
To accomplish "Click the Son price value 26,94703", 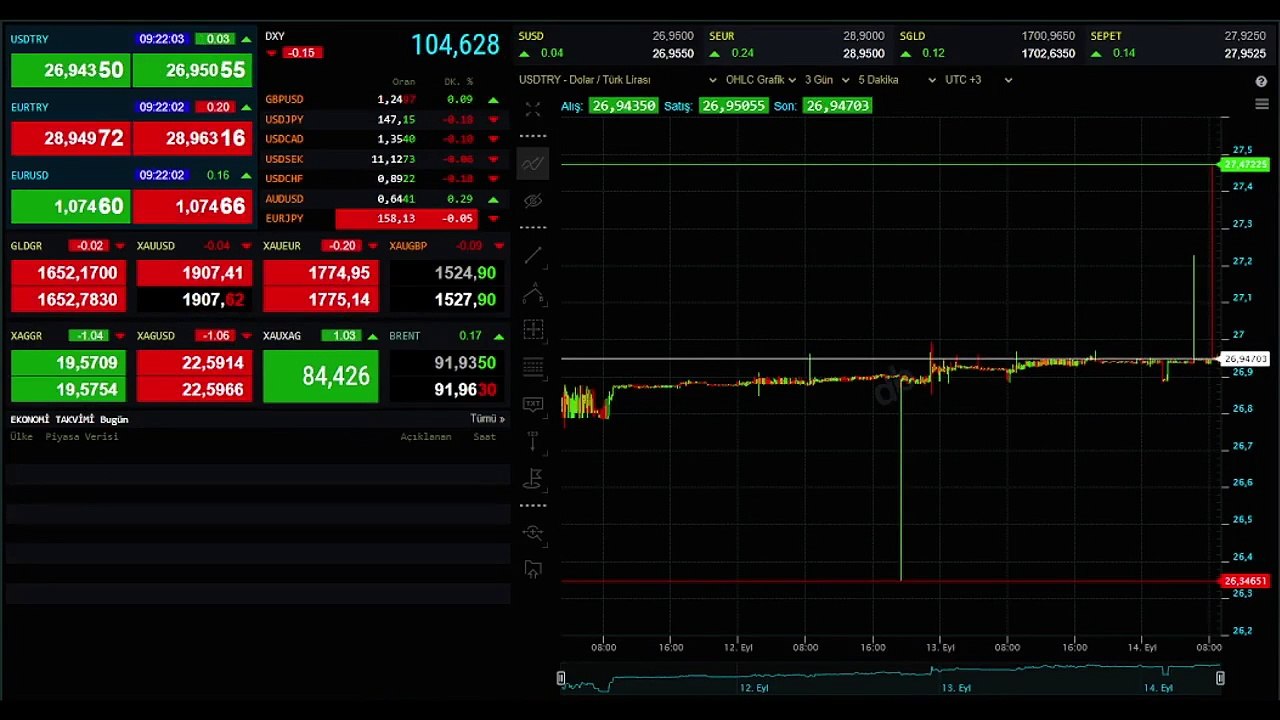I will (837, 105).
